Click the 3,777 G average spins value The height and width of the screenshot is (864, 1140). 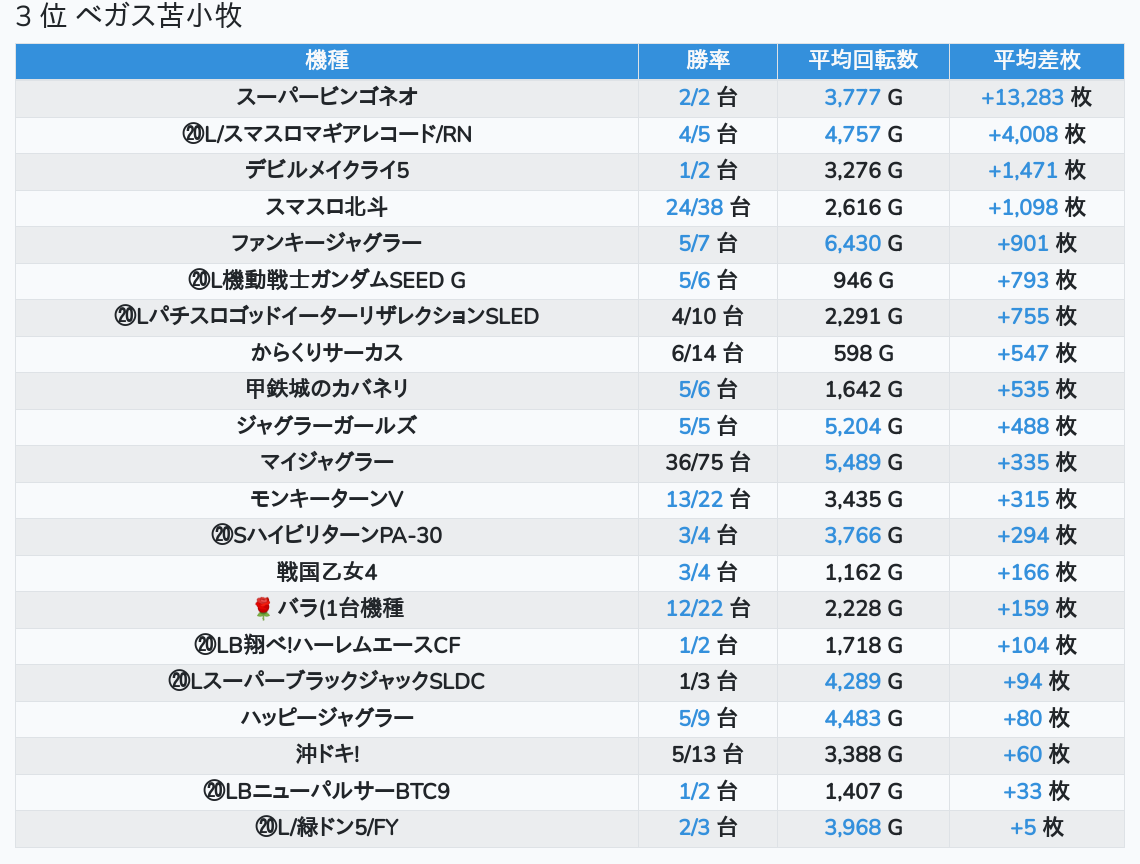pos(863,97)
